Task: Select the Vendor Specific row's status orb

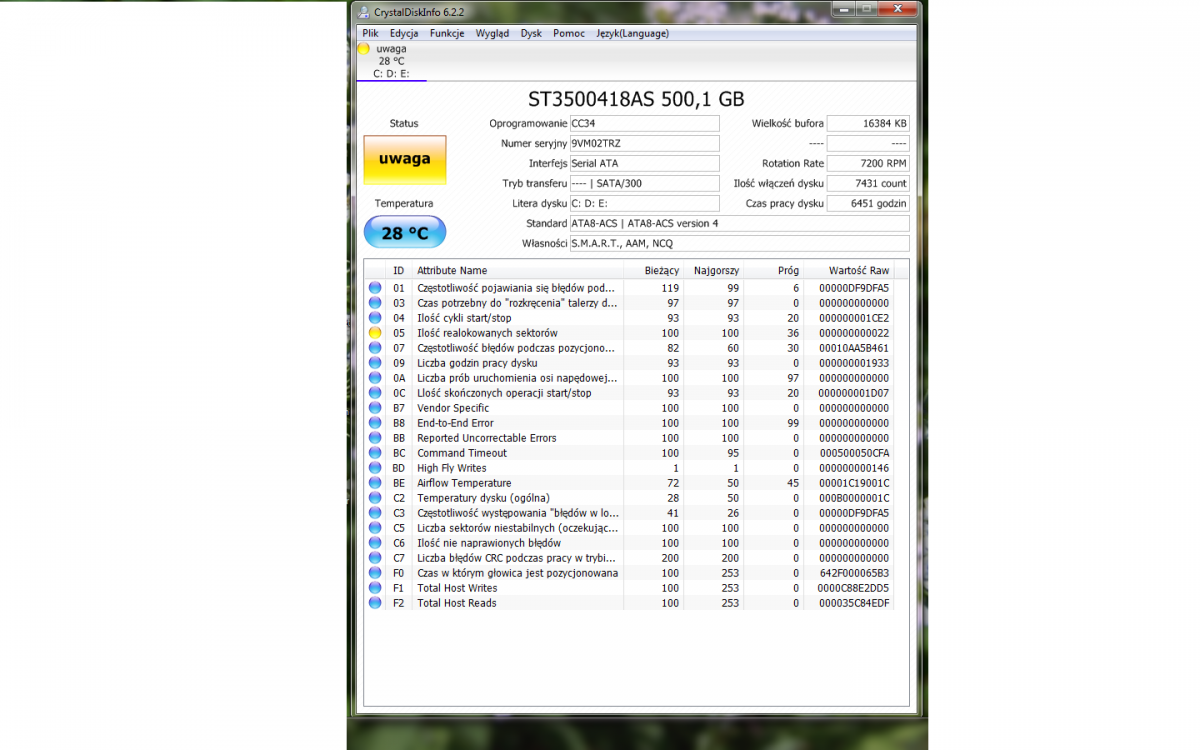Action: [375, 408]
